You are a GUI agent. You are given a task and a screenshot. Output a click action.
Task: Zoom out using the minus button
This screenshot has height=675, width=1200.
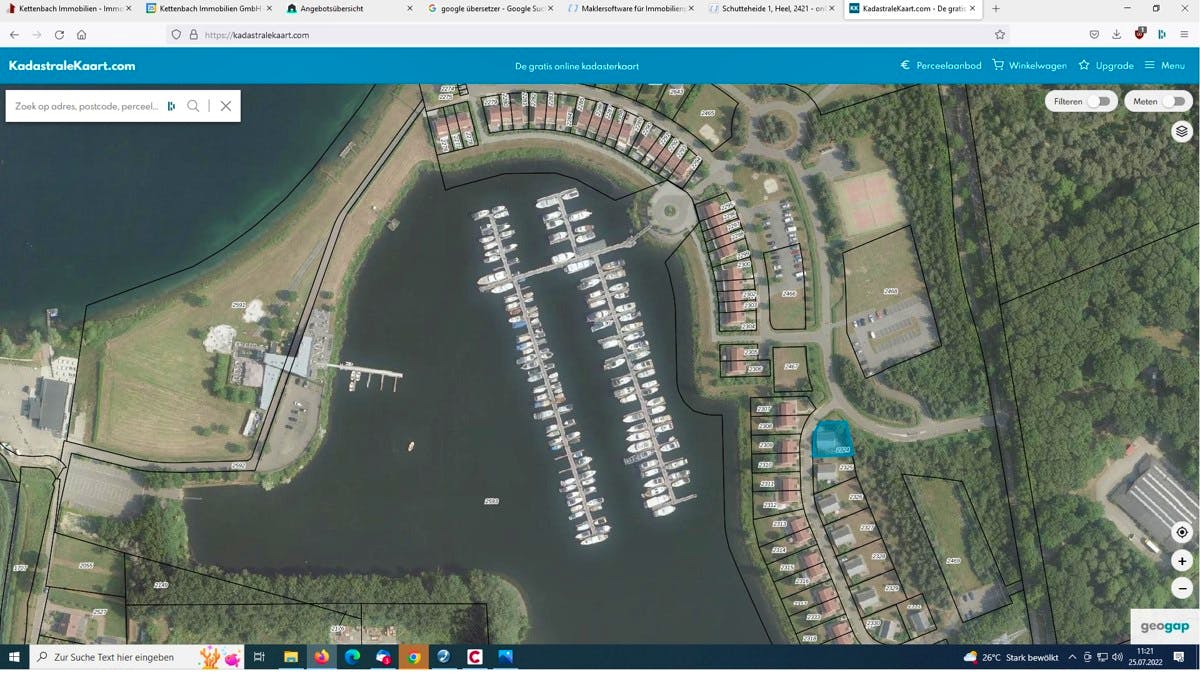[x=1181, y=588]
